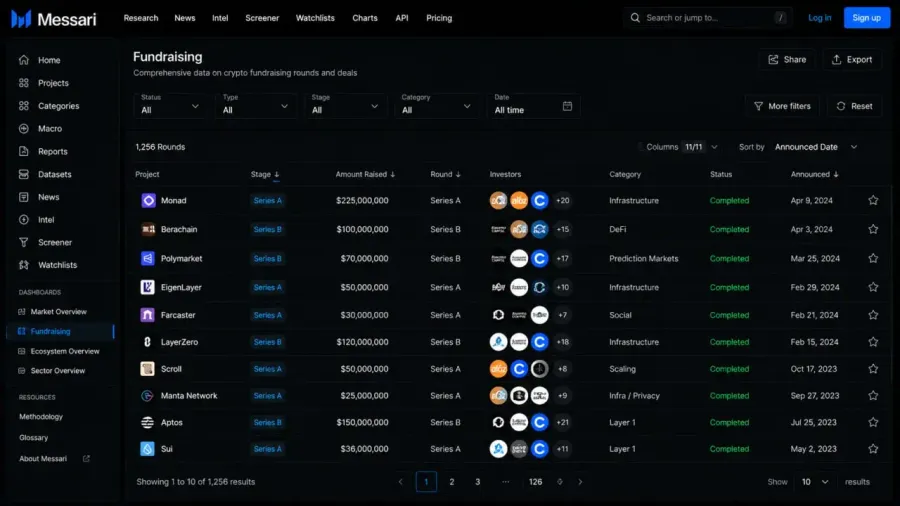Click the Sign up button

pyautogui.click(x=866, y=18)
